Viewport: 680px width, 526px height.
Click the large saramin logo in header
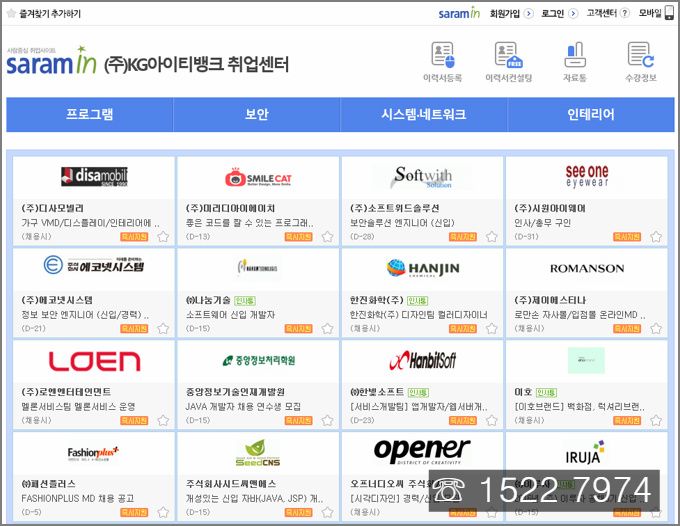pos(51,61)
